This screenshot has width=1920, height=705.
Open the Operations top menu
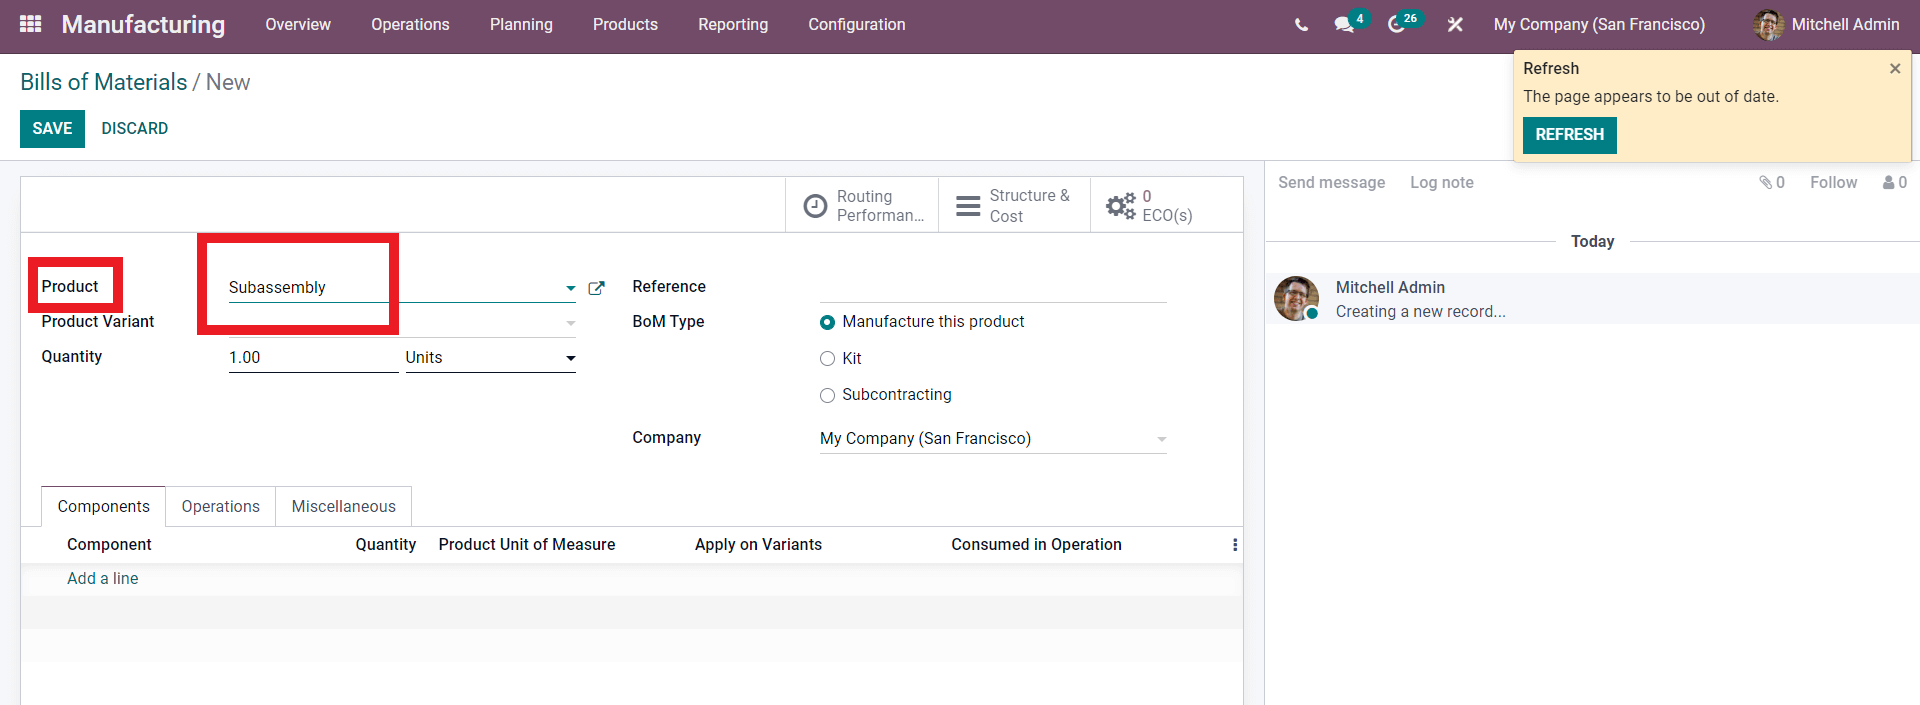[410, 24]
